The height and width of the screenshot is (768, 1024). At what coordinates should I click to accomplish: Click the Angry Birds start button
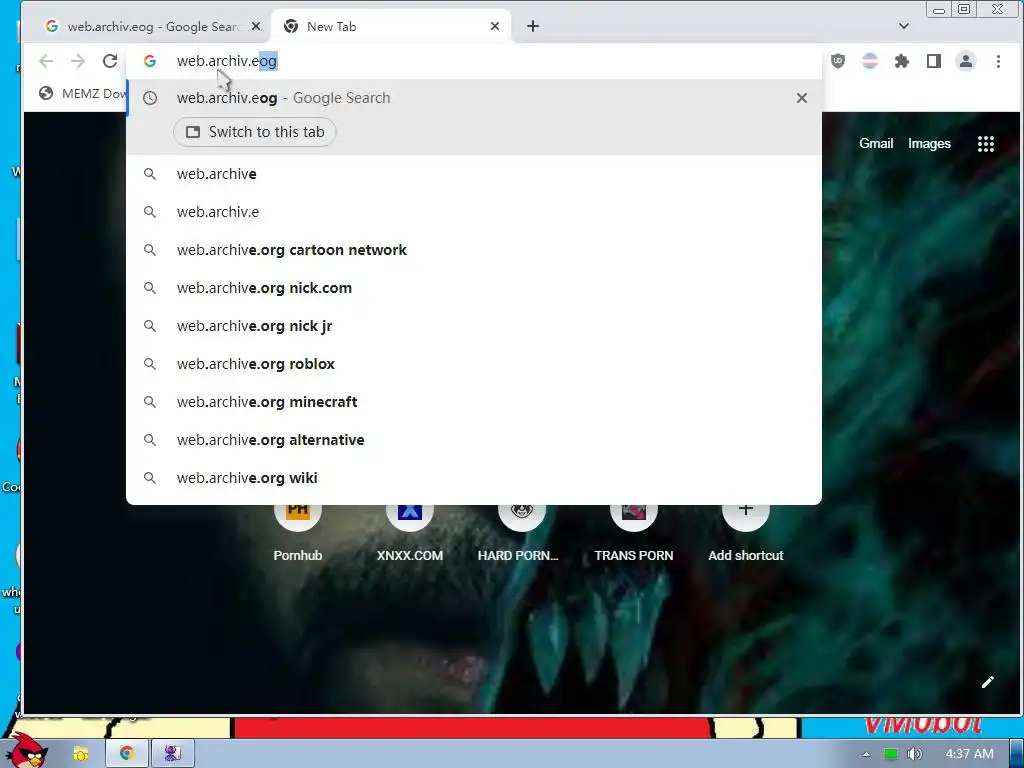click(x=26, y=751)
